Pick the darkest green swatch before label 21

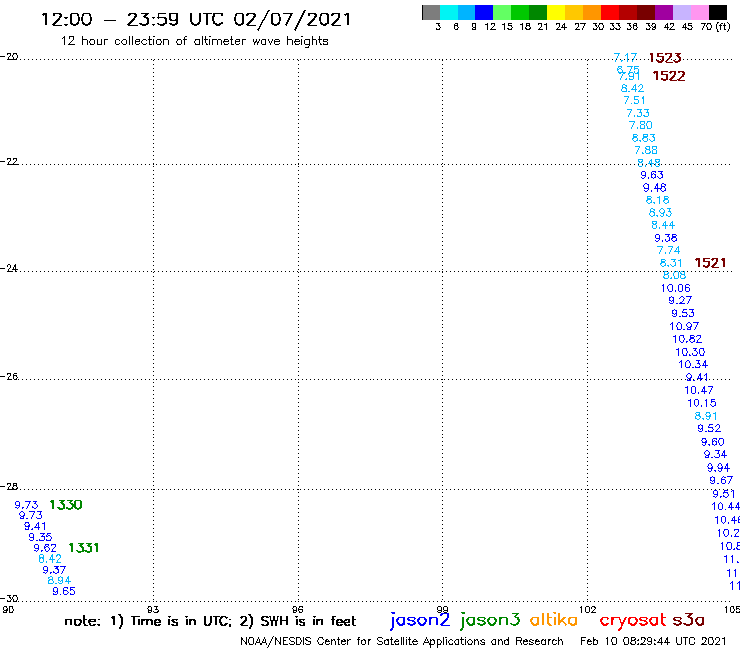(538, 12)
